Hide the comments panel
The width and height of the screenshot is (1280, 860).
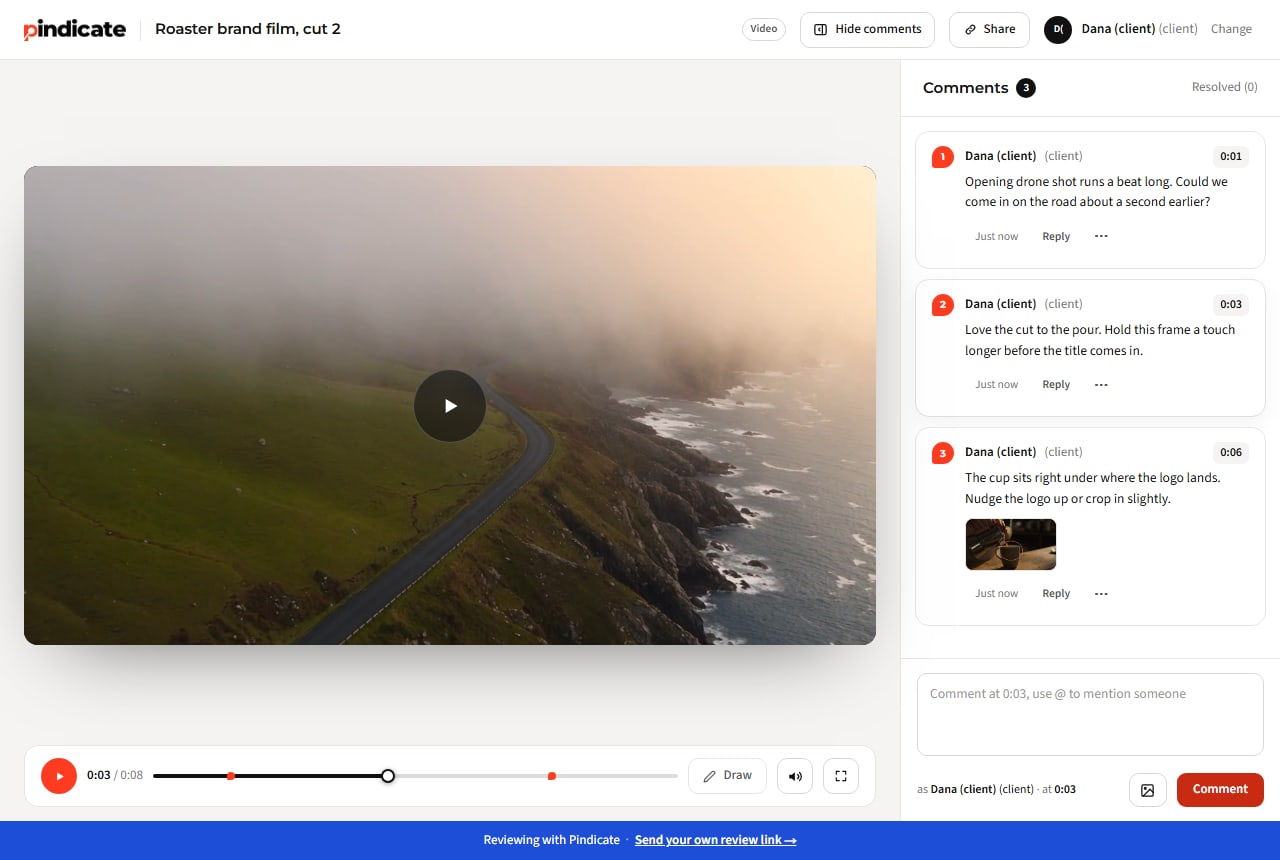[x=867, y=30]
